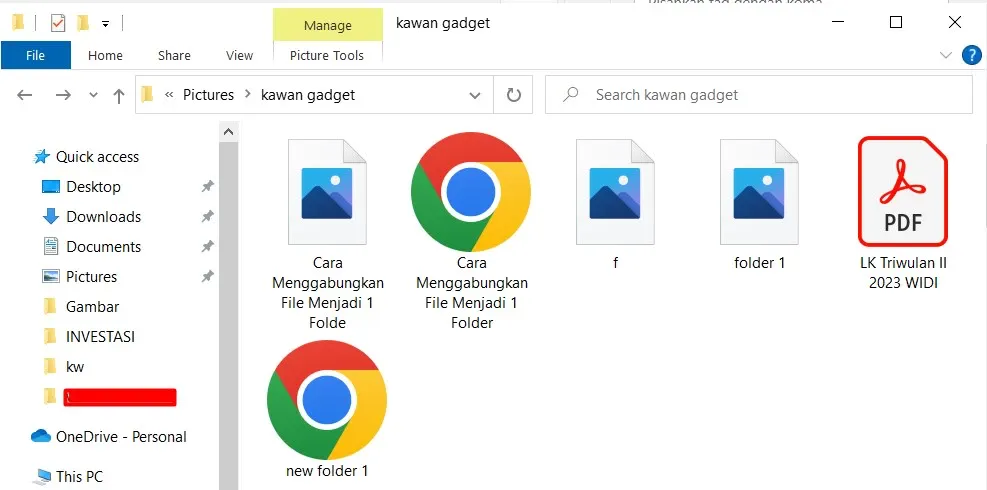Unpin Desktop via its pin icon

[x=207, y=186]
